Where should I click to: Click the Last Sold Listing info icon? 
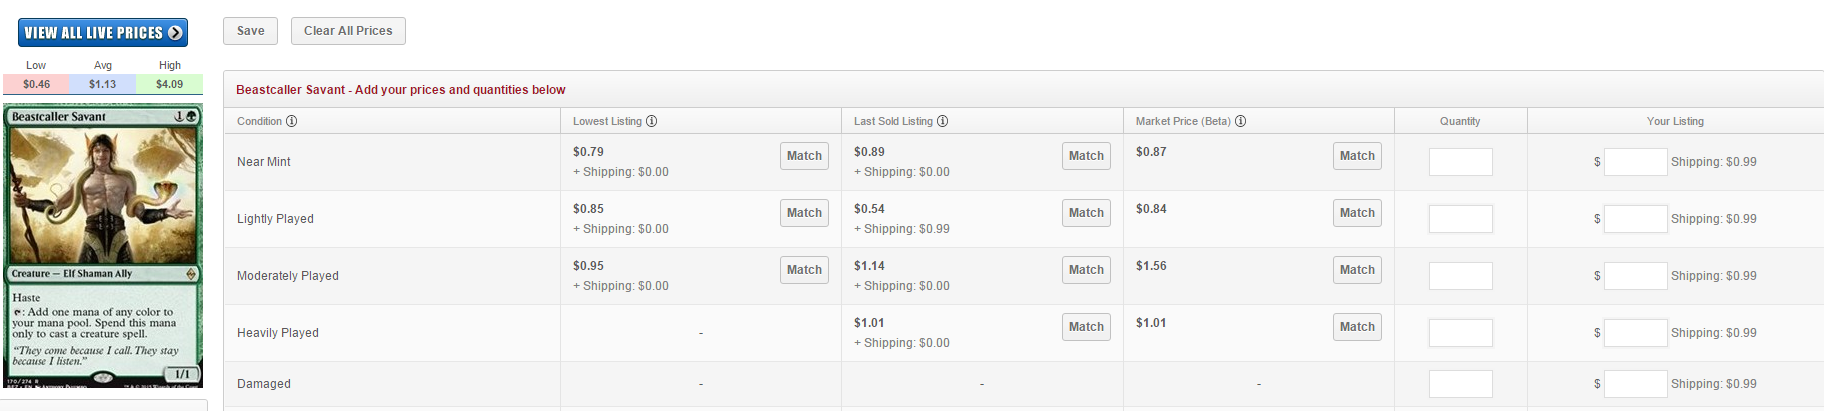coord(943,121)
